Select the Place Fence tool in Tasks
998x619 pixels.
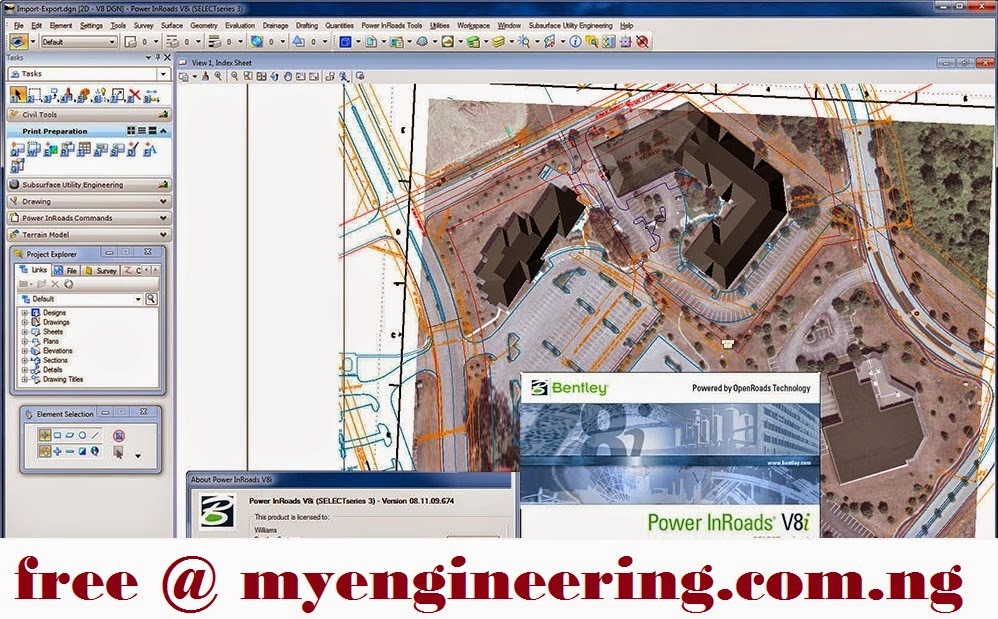point(34,95)
